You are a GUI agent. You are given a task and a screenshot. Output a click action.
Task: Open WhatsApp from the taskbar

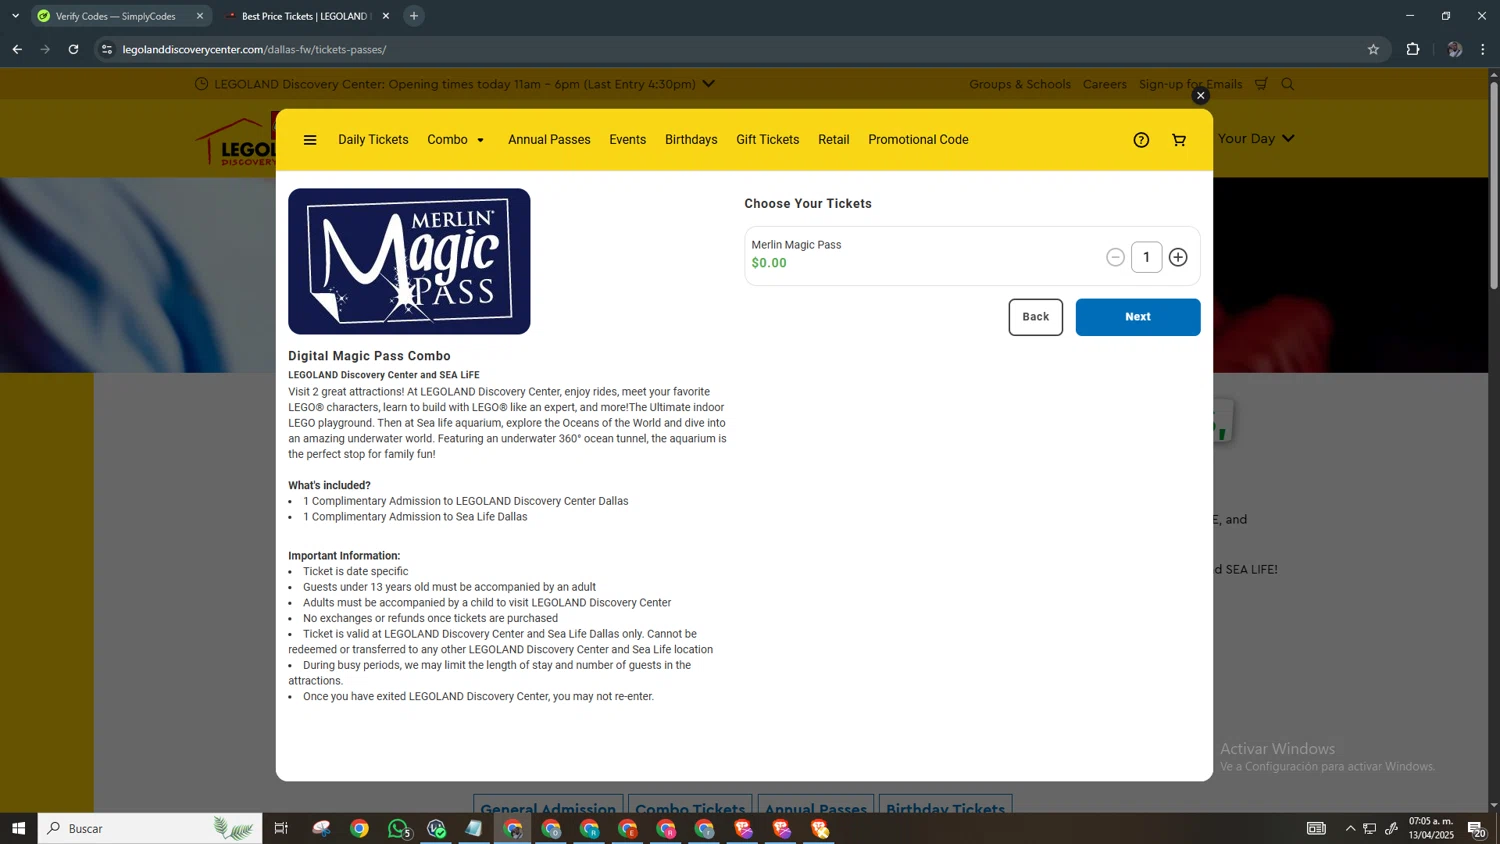point(398,828)
